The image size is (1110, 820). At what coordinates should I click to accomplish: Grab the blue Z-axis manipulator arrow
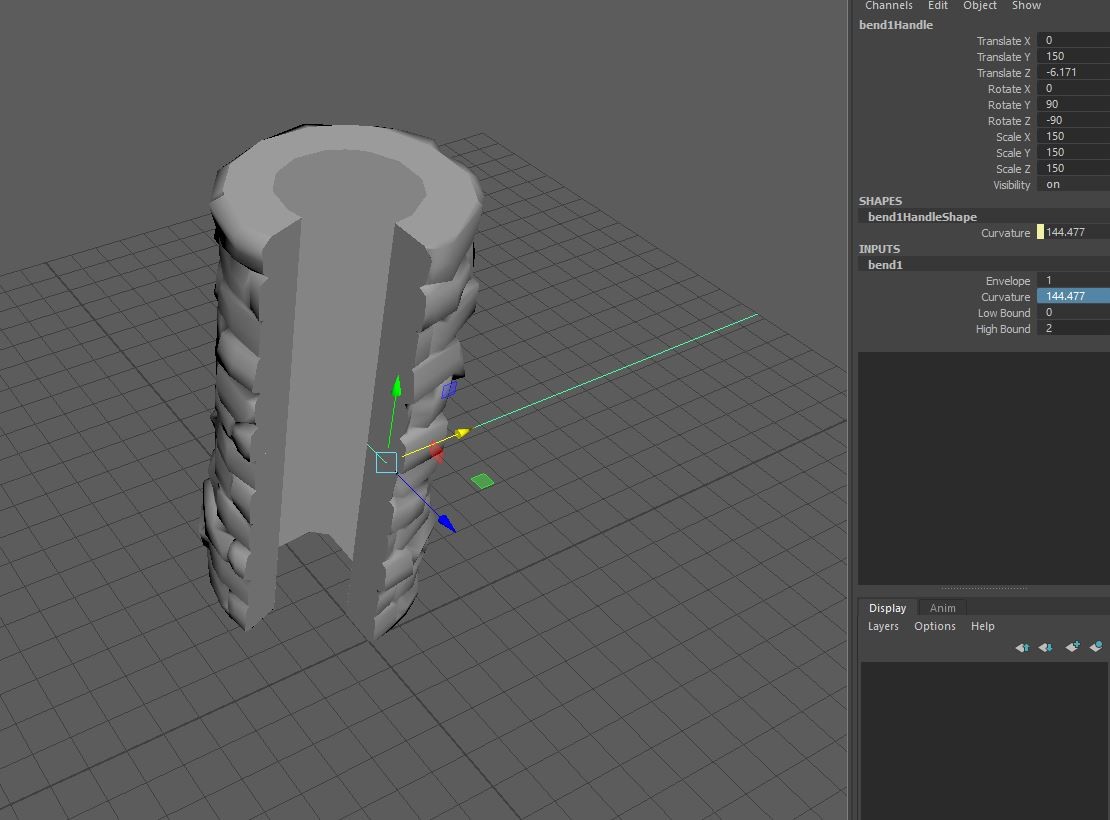click(x=446, y=523)
